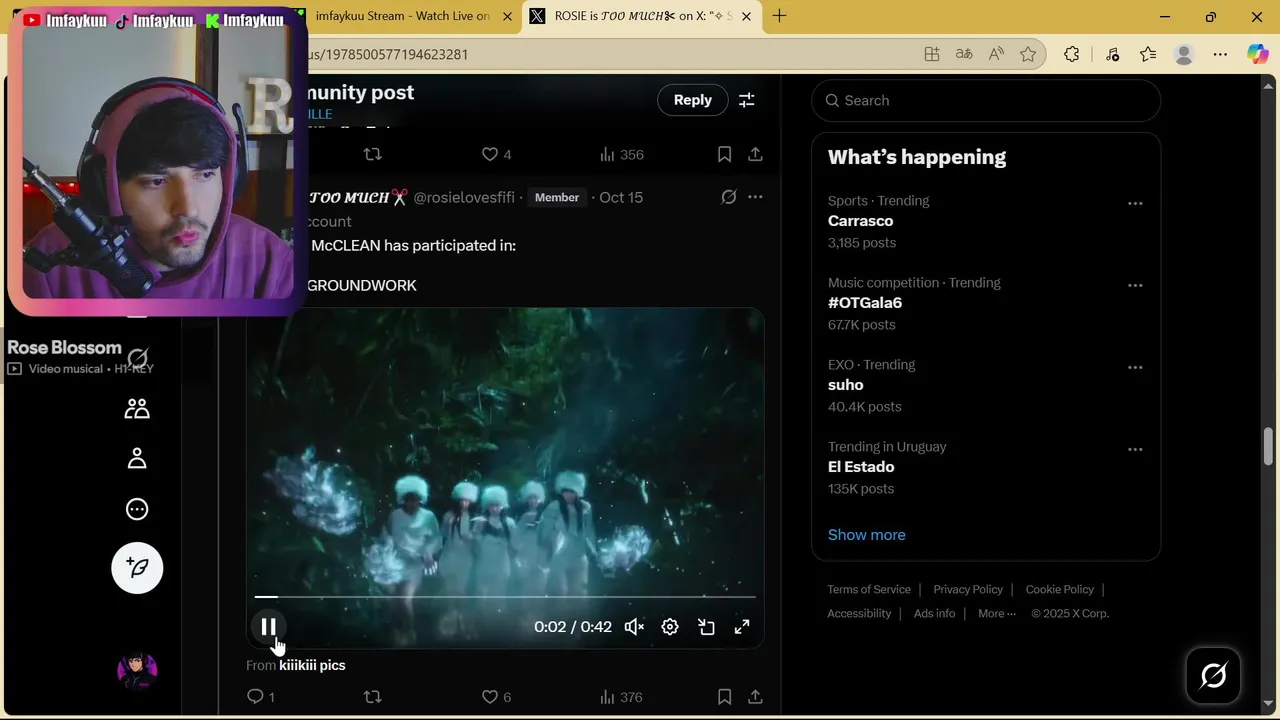Image resolution: width=1280 pixels, height=720 pixels.
Task: Toggle Read aloud in address bar
Action: 996,54
